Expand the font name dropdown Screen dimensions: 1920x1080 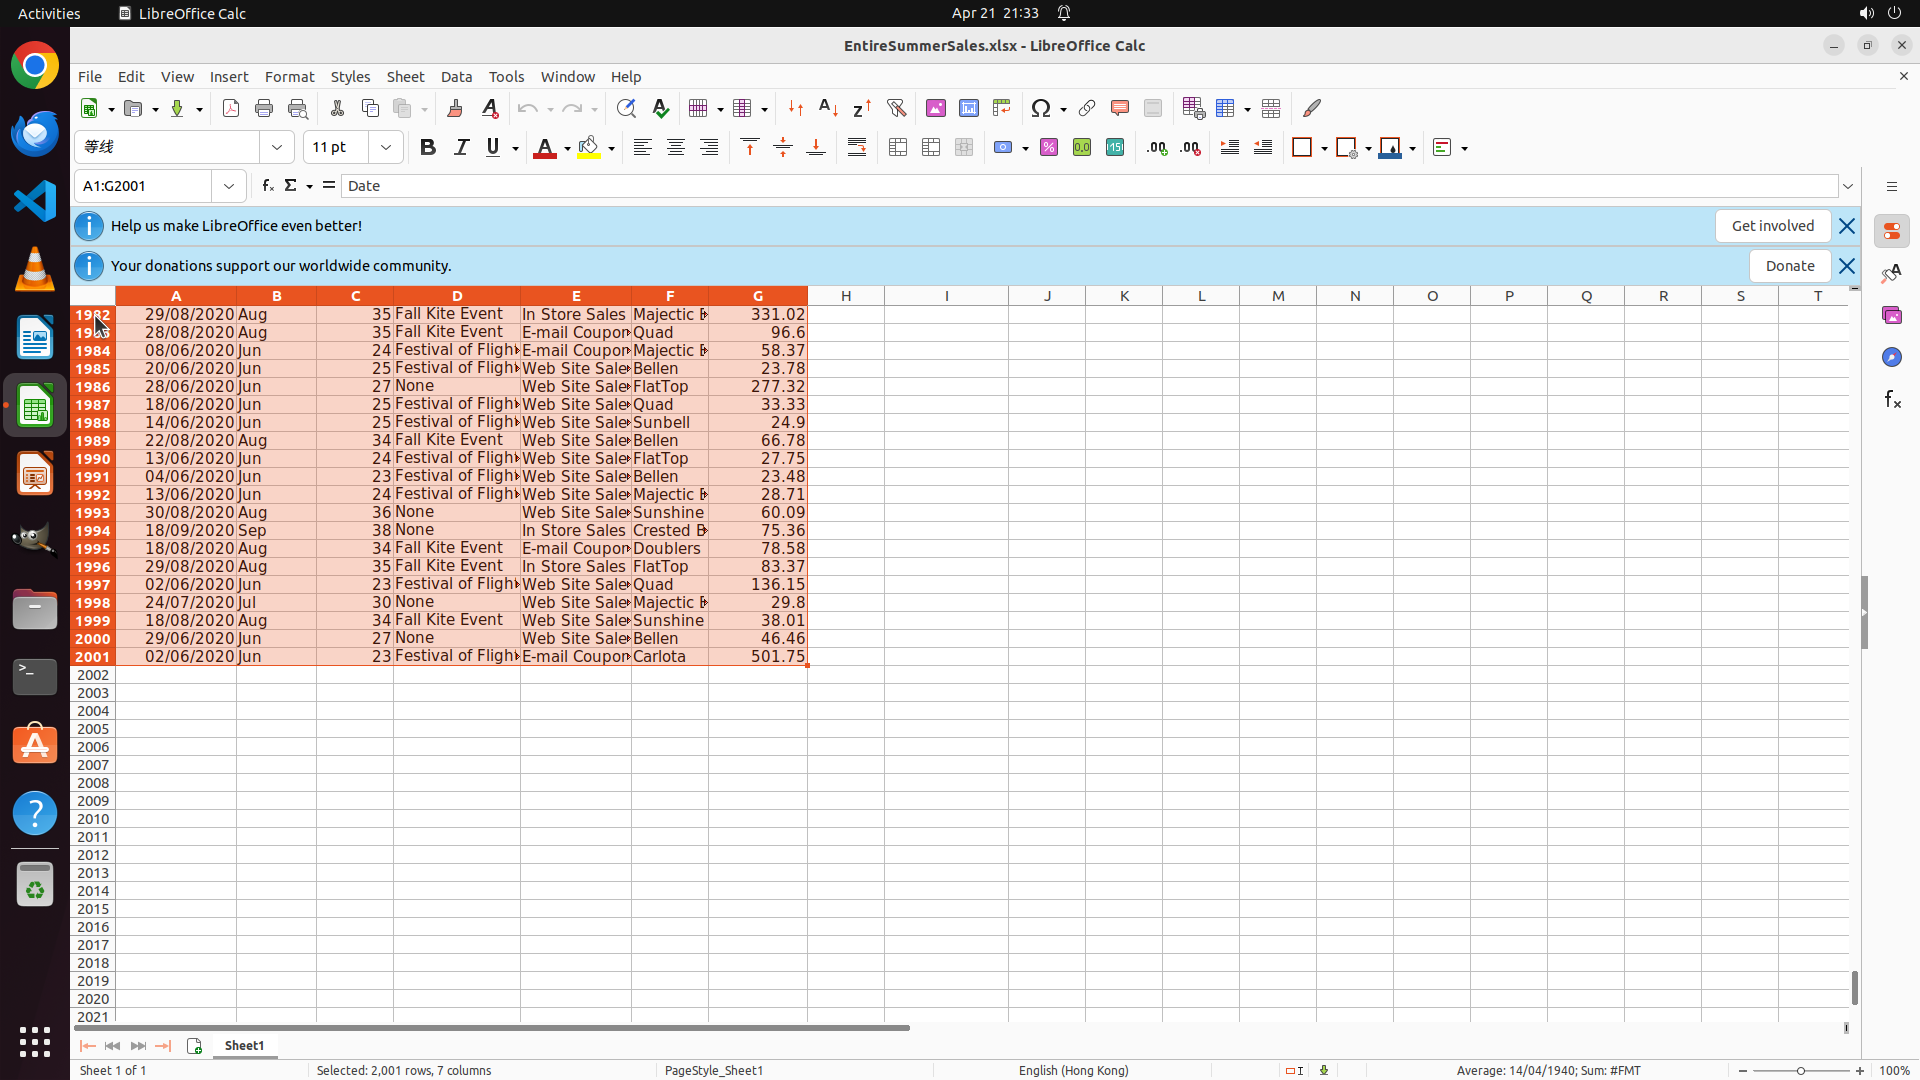coord(277,148)
